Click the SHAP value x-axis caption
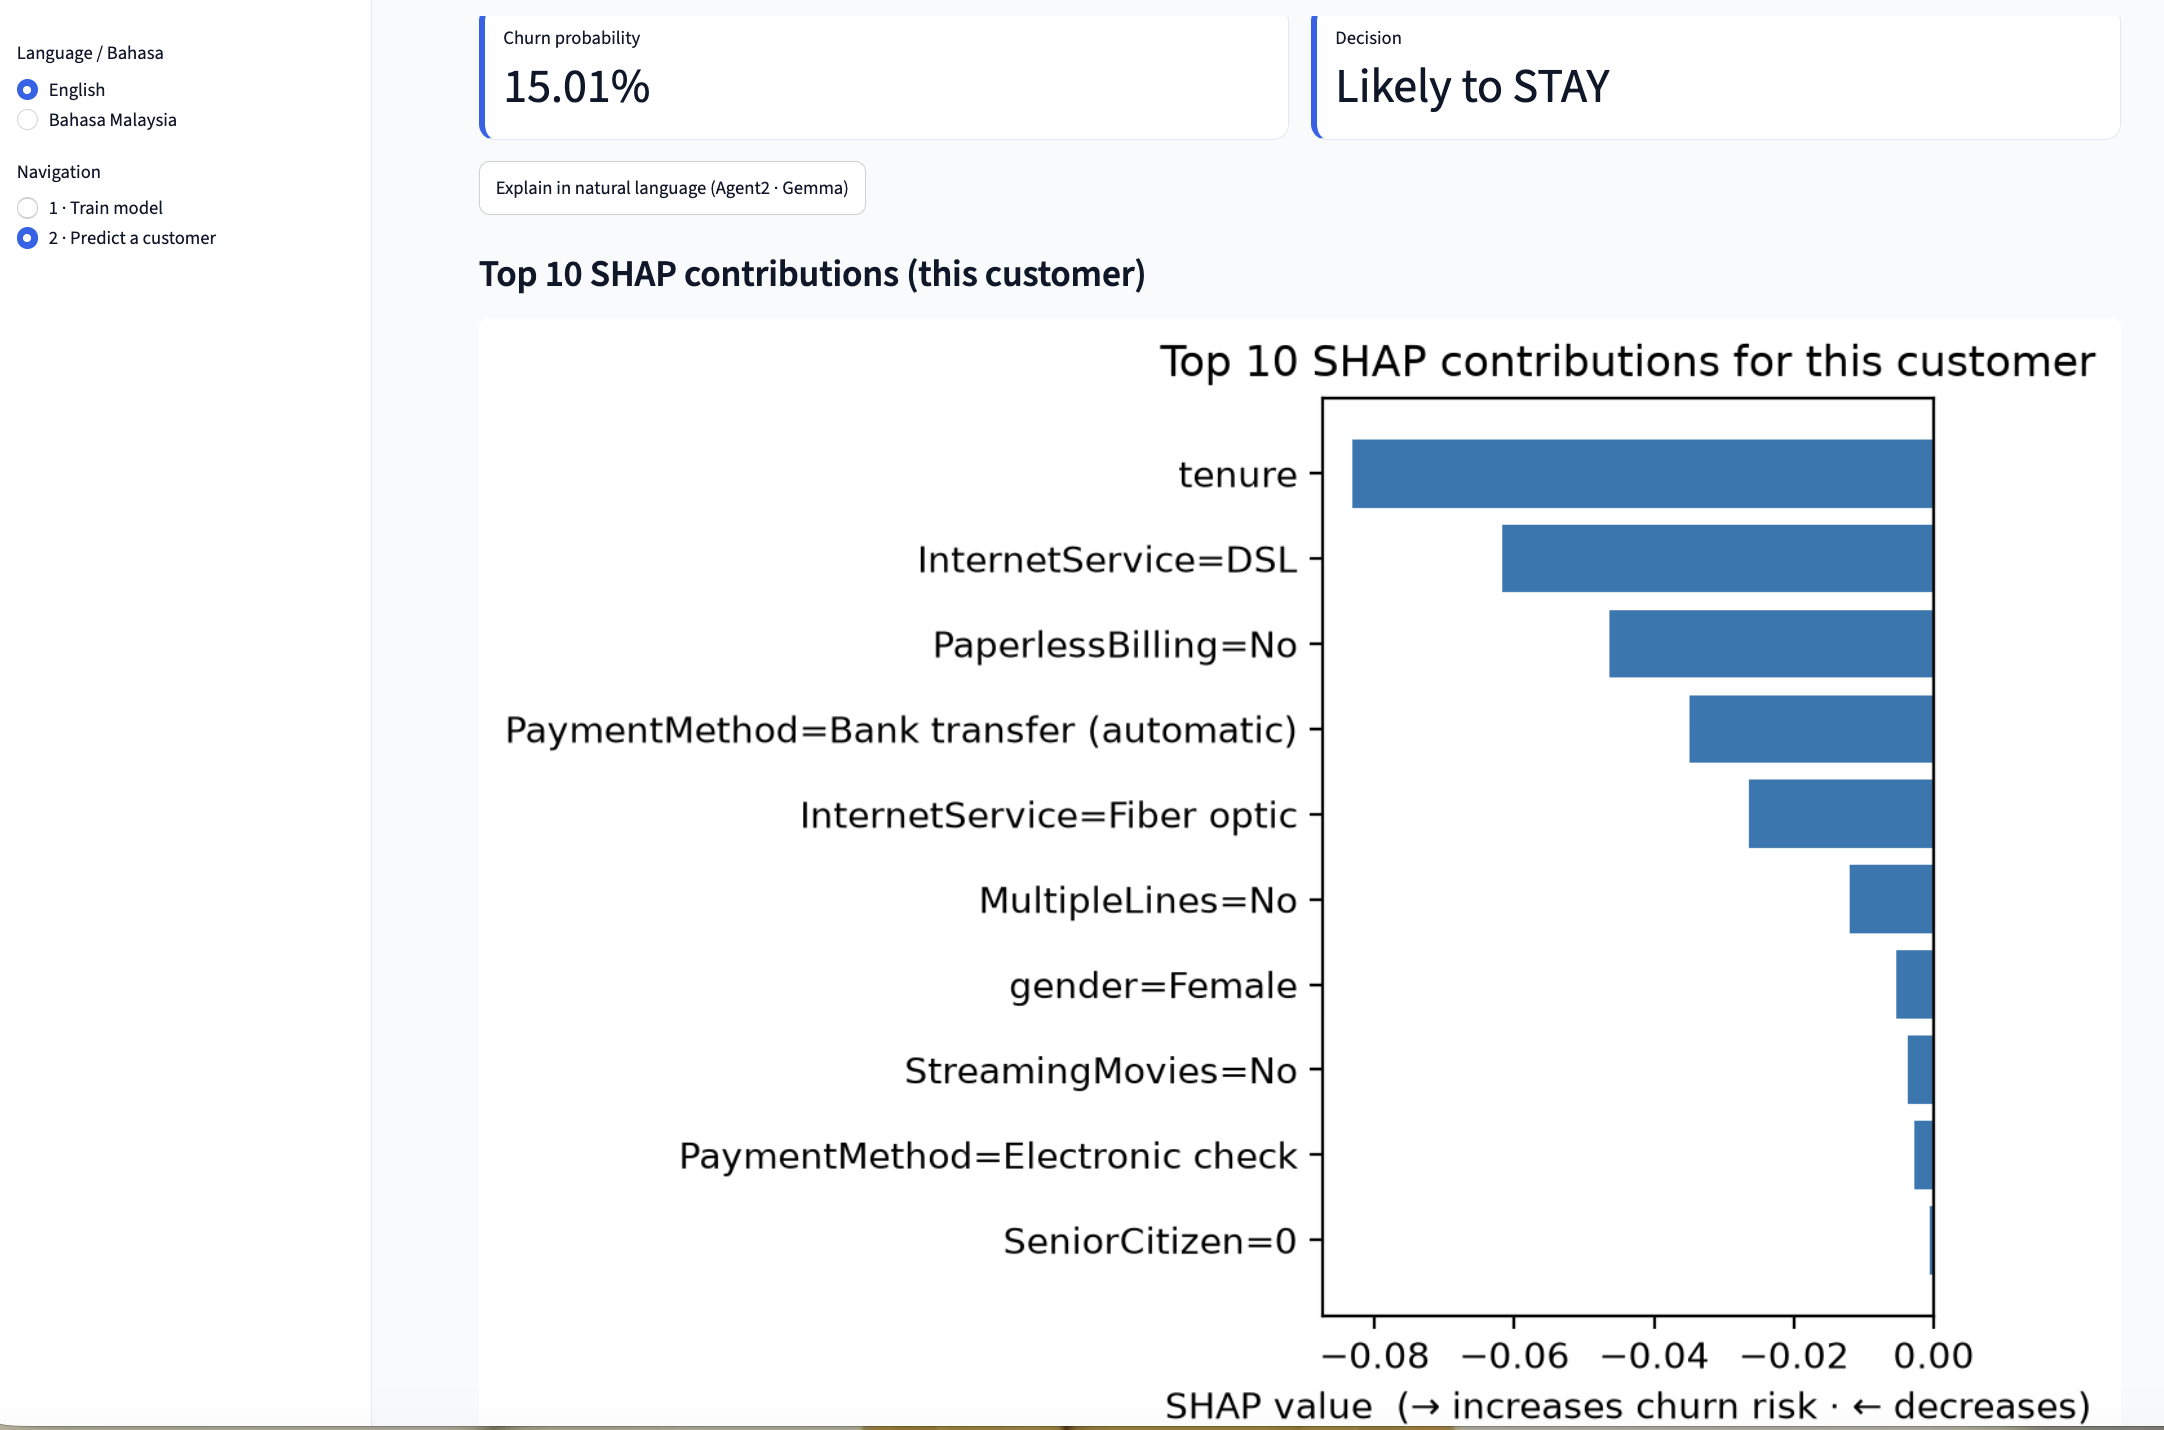Viewport: 2164px width, 1430px height. (1628, 1406)
